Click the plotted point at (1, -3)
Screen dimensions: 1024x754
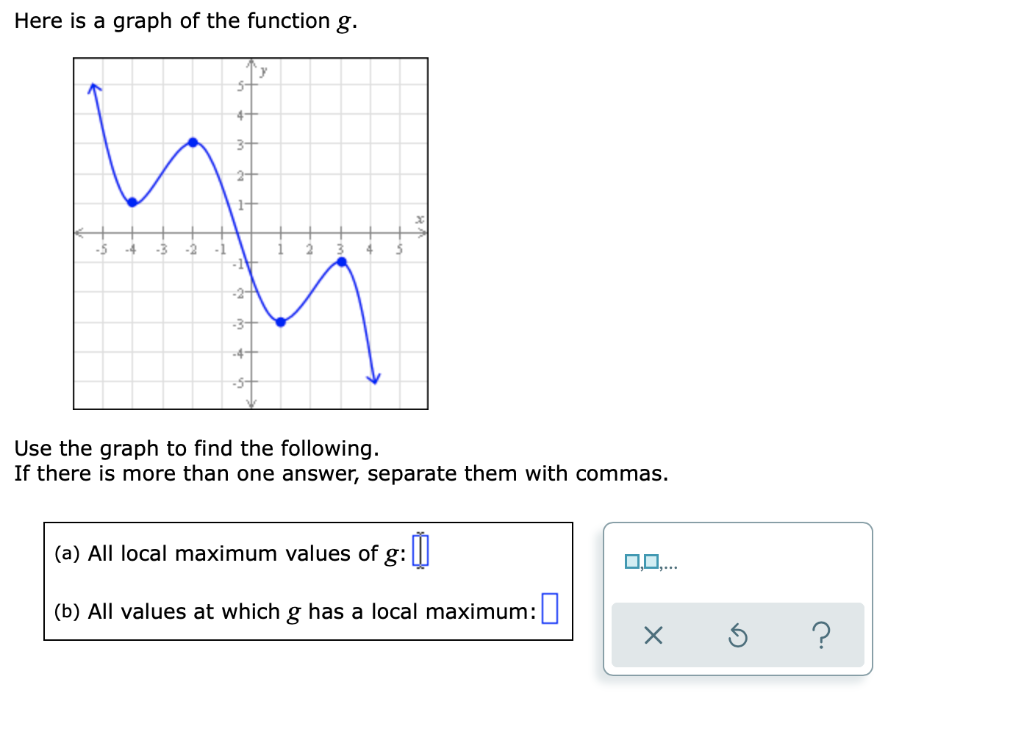[279, 322]
